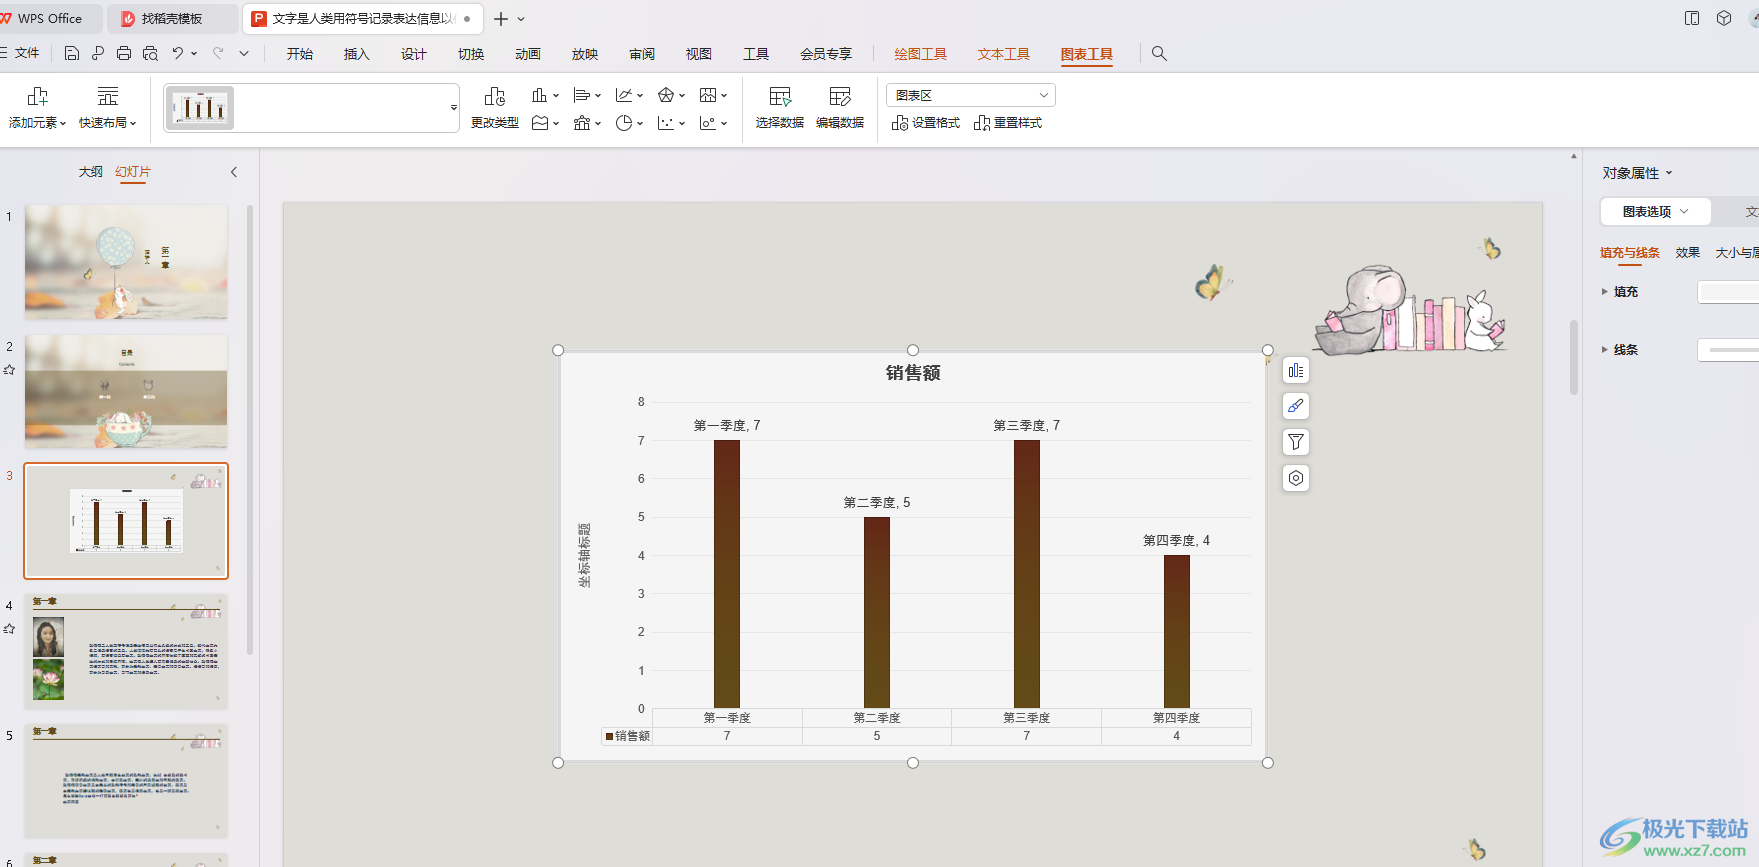Select the 效果 tab in properties panel

(x=1688, y=253)
